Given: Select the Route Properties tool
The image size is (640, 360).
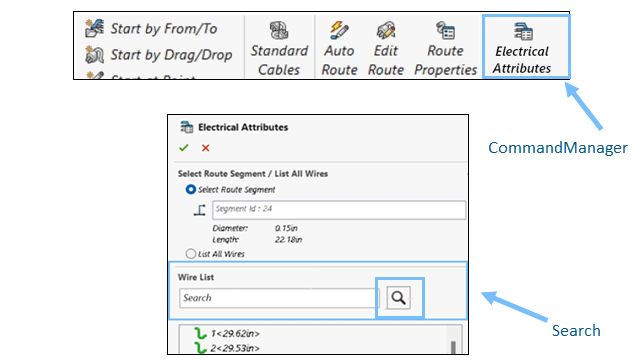Looking at the screenshot, I should pyautogui.click(x=445, y=48).
